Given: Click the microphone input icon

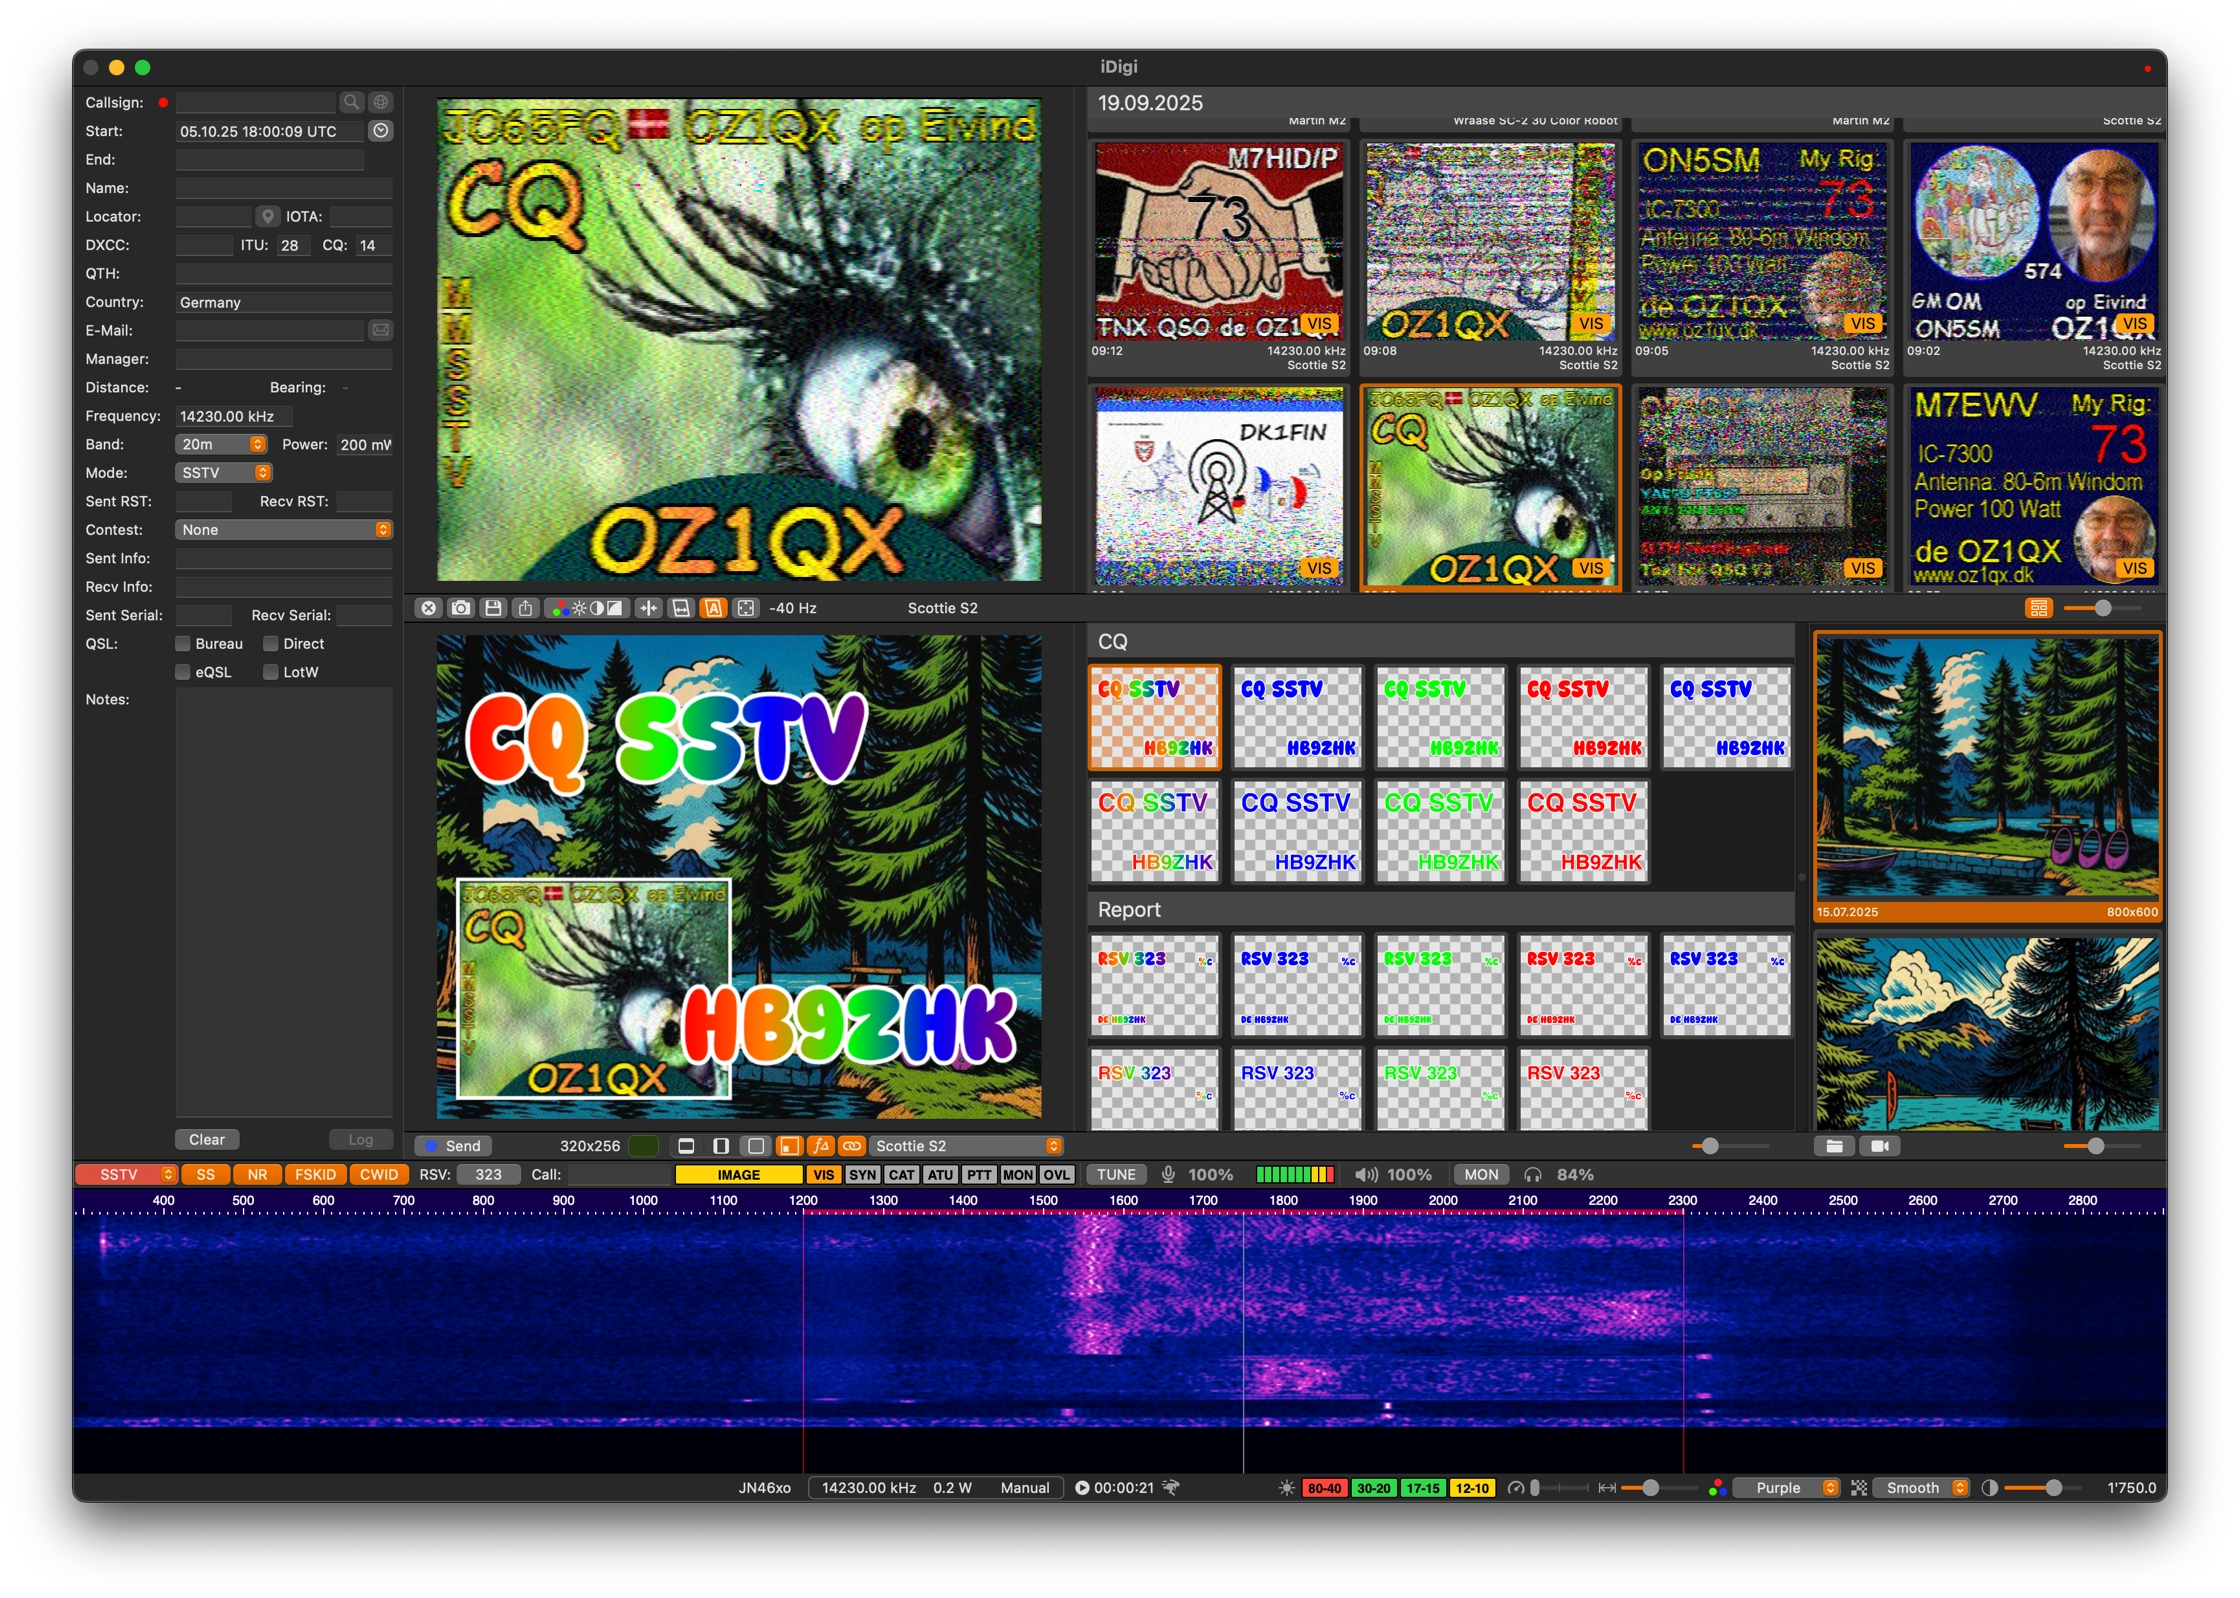Looking at the screenshot, I should coord(1168,1175).
